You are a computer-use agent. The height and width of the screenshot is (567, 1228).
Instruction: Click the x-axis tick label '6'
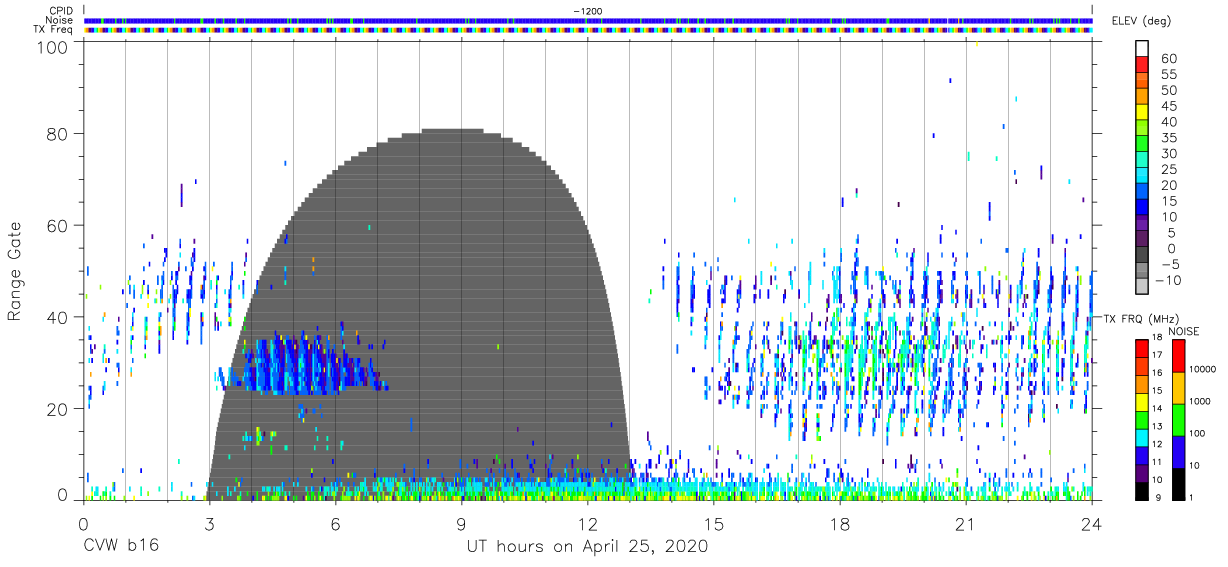[x=335, y=524]
